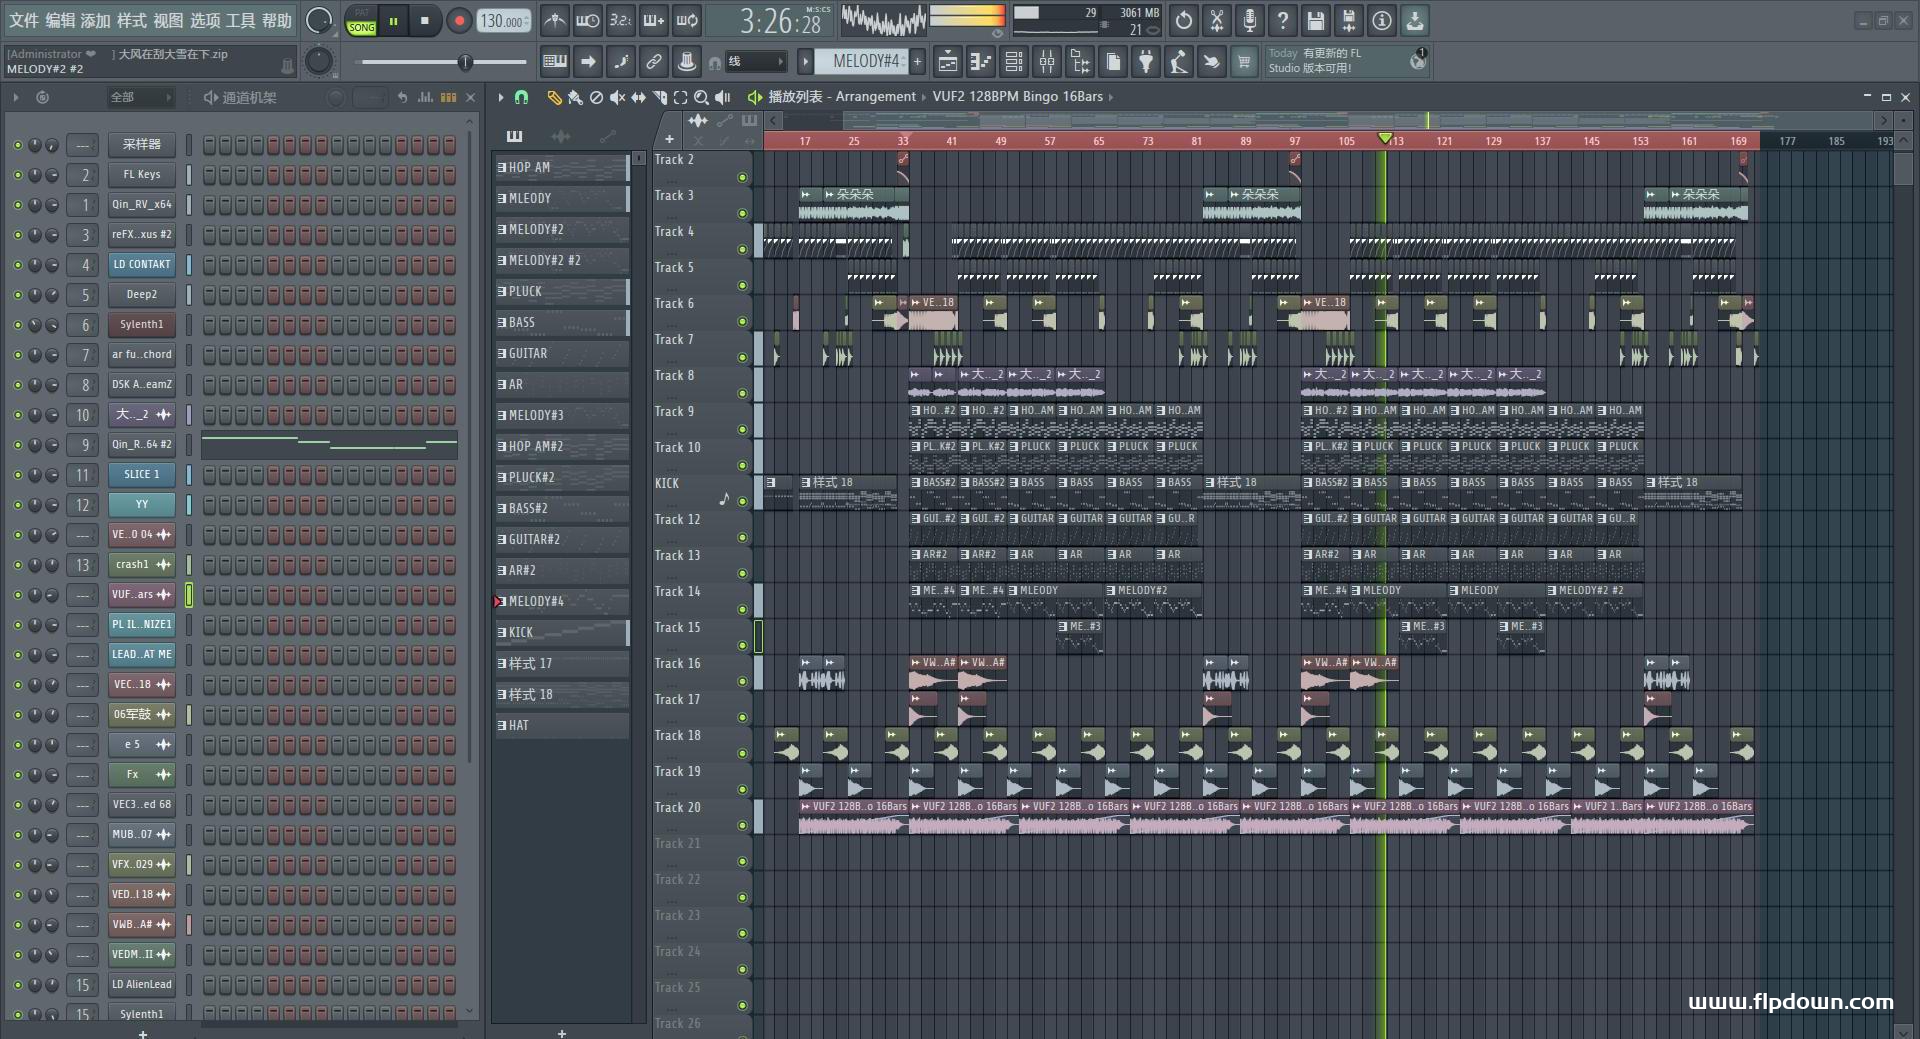This screenshot has width=1920, height=1039.
Task: Click the Sylenth1 channel button
Action: (141, 324)
